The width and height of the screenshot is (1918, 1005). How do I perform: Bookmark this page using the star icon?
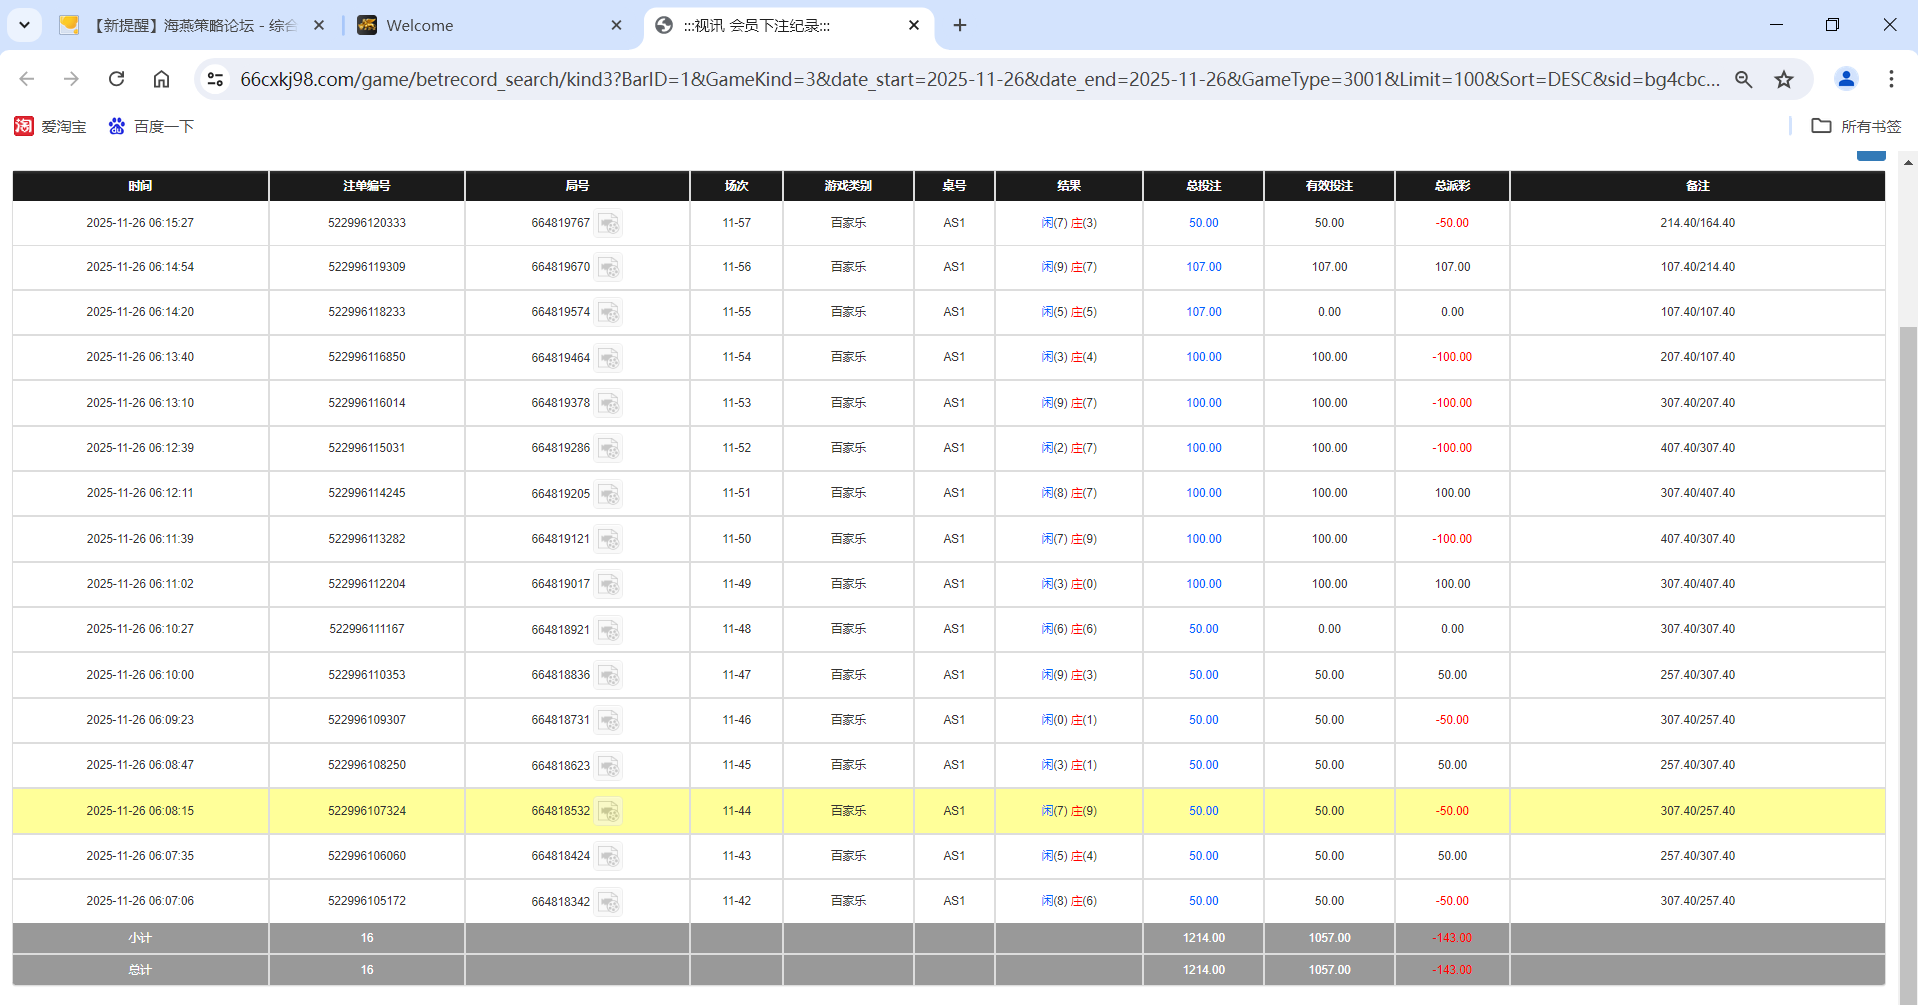tap(1784, 79)
